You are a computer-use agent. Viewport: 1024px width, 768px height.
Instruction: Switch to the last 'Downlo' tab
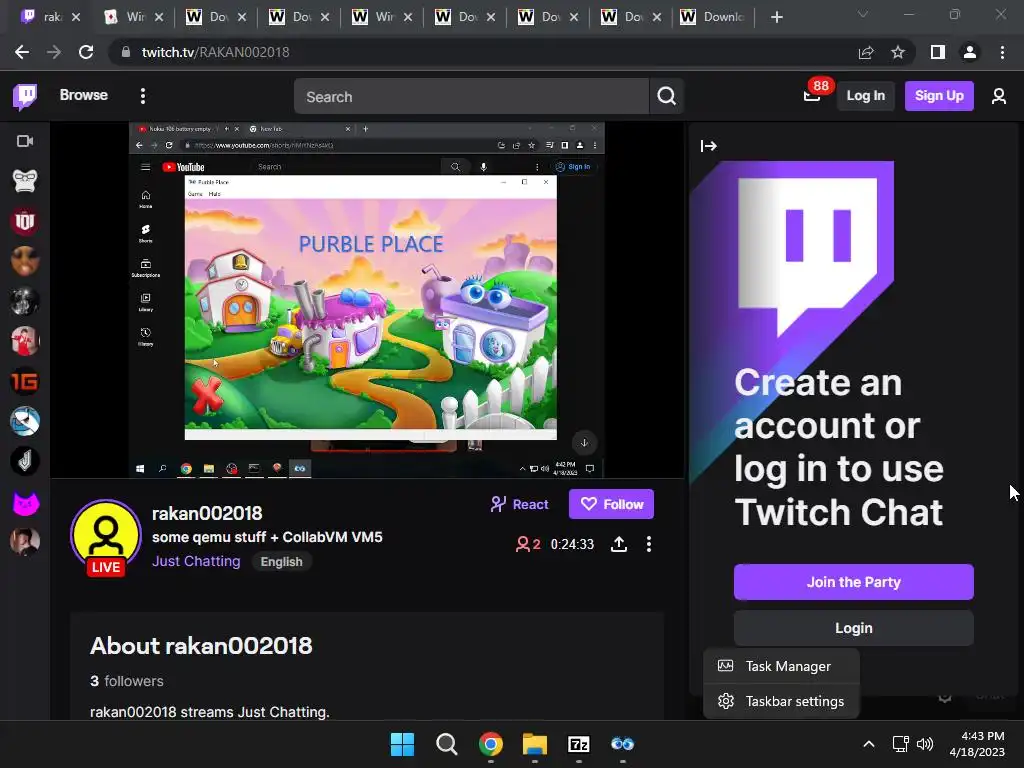pyautogui.click(x=715, y=17)
